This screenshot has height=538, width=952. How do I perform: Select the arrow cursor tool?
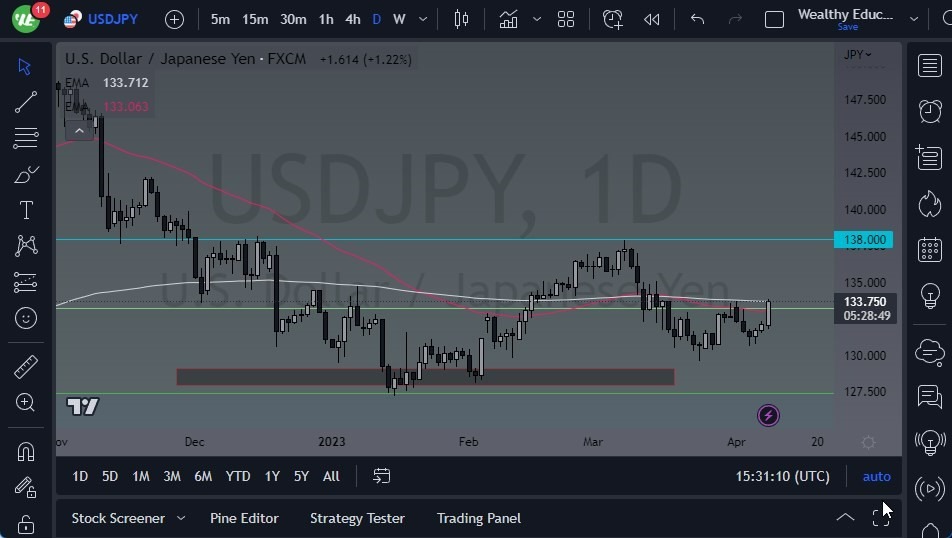click(25, 66)
